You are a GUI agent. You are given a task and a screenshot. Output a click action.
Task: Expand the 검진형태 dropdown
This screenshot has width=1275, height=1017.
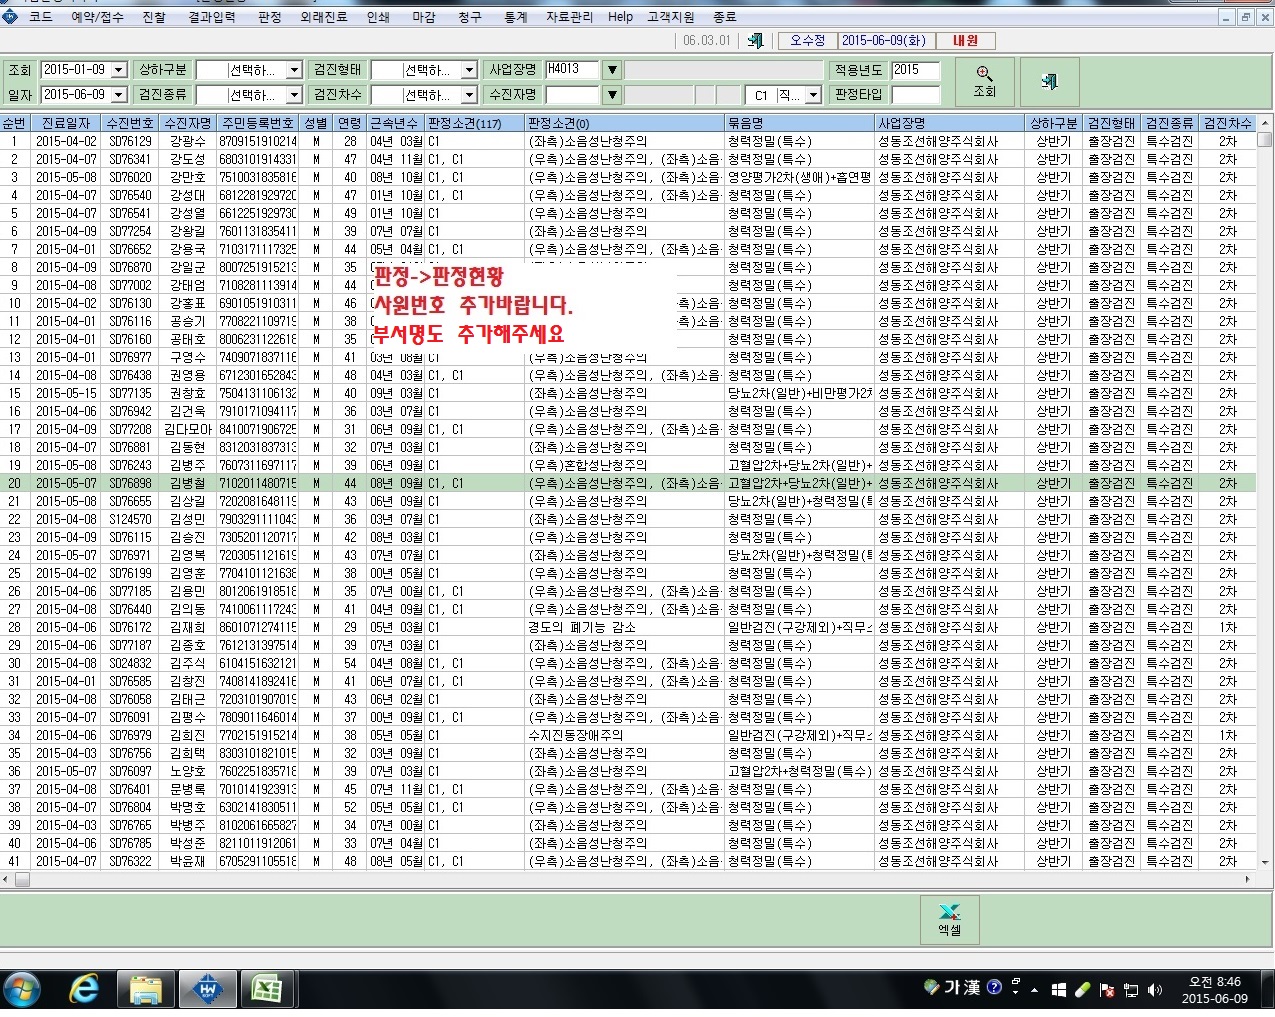(x=470, y=70)
